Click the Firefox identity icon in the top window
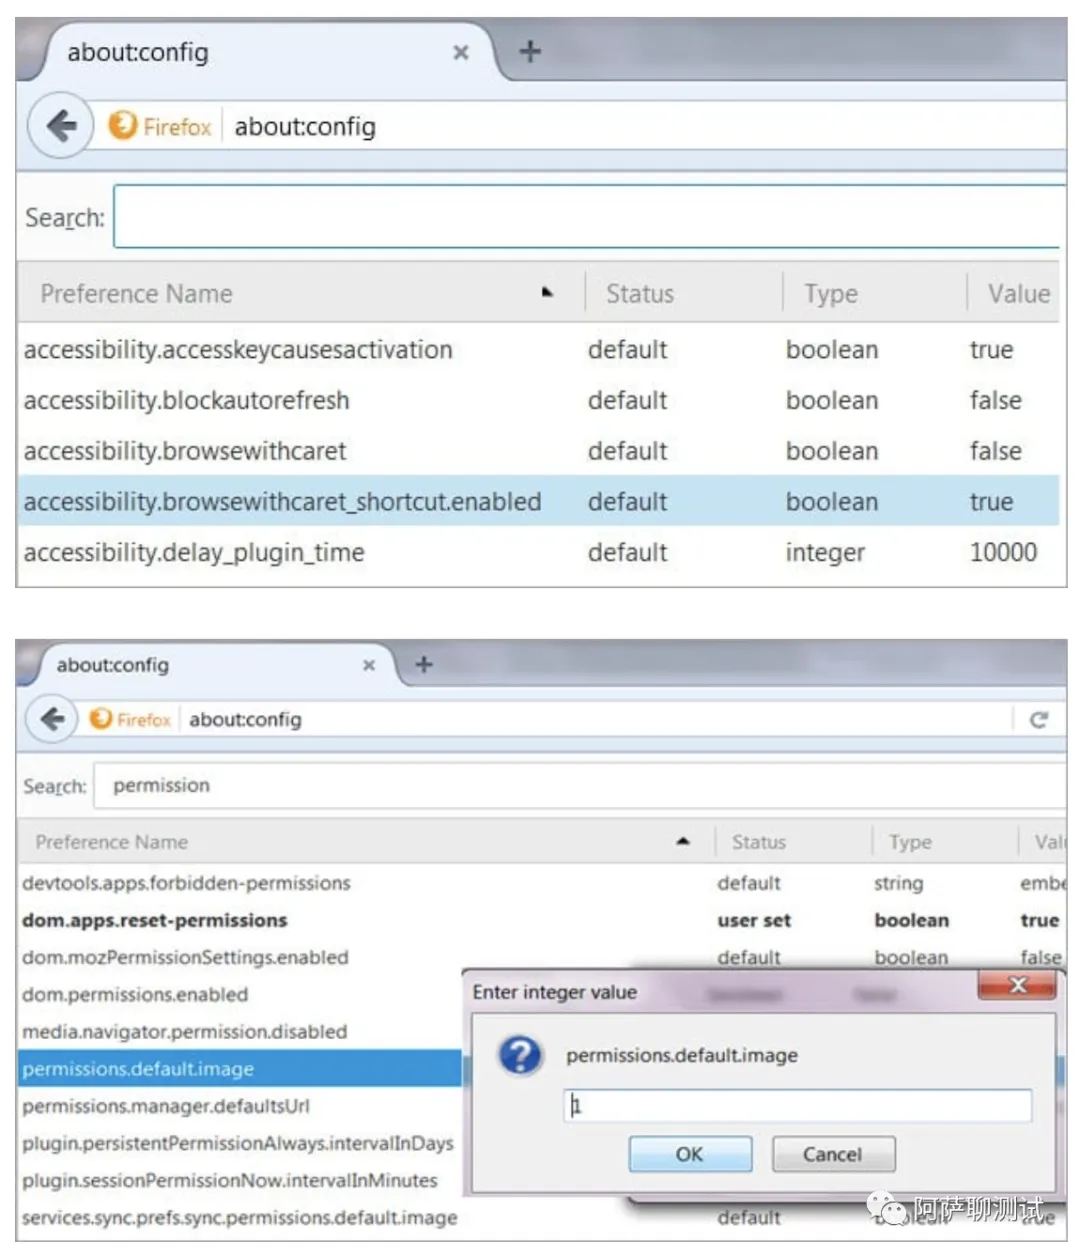Image resolution: width=1080 pixels, height=1257 pixels. point(122,126)
